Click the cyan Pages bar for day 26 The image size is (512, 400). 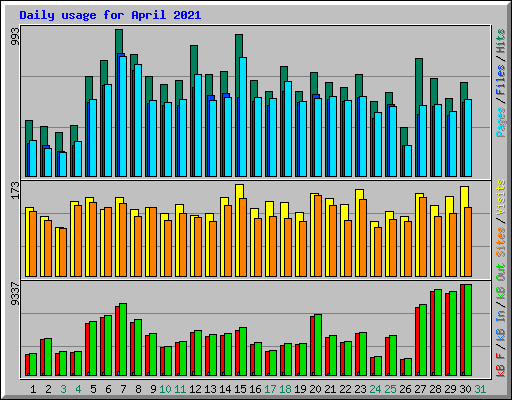(408, 161)
